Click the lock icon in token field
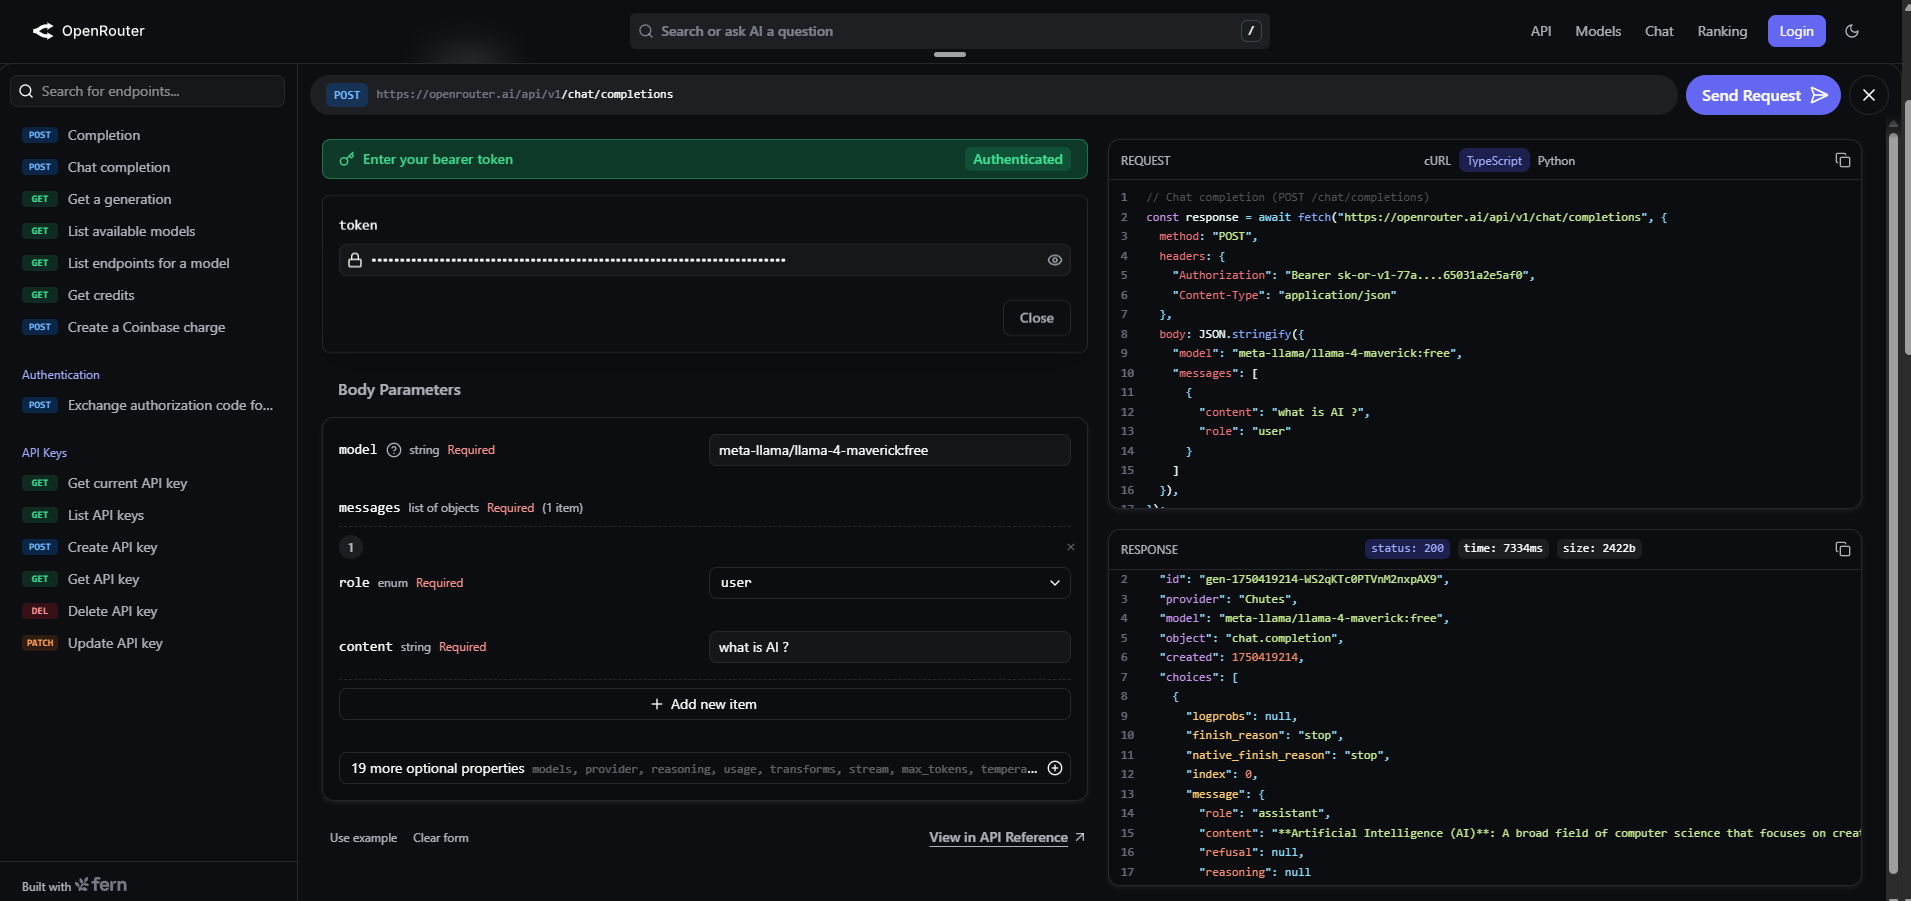1911x901 pixels. [355, 260]
